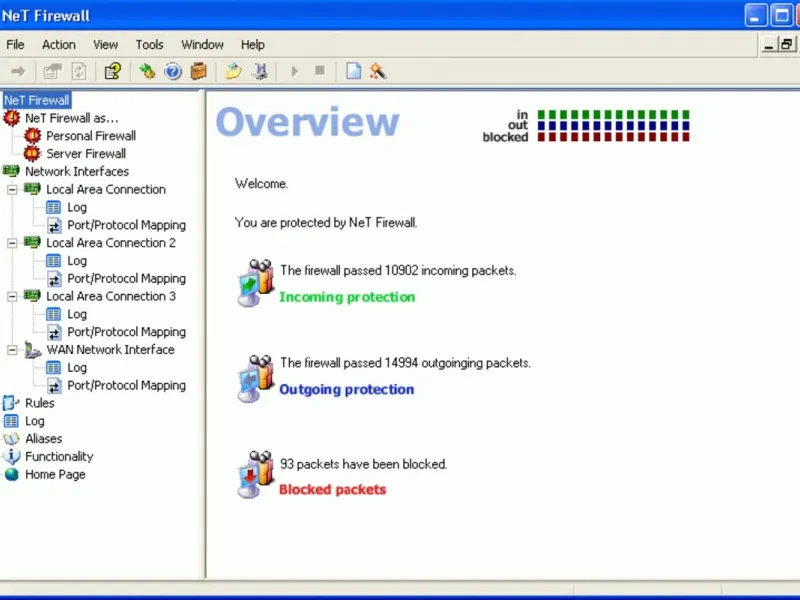Open the Help menu
The height and width of the screenshot is (600, 800).
253,45
